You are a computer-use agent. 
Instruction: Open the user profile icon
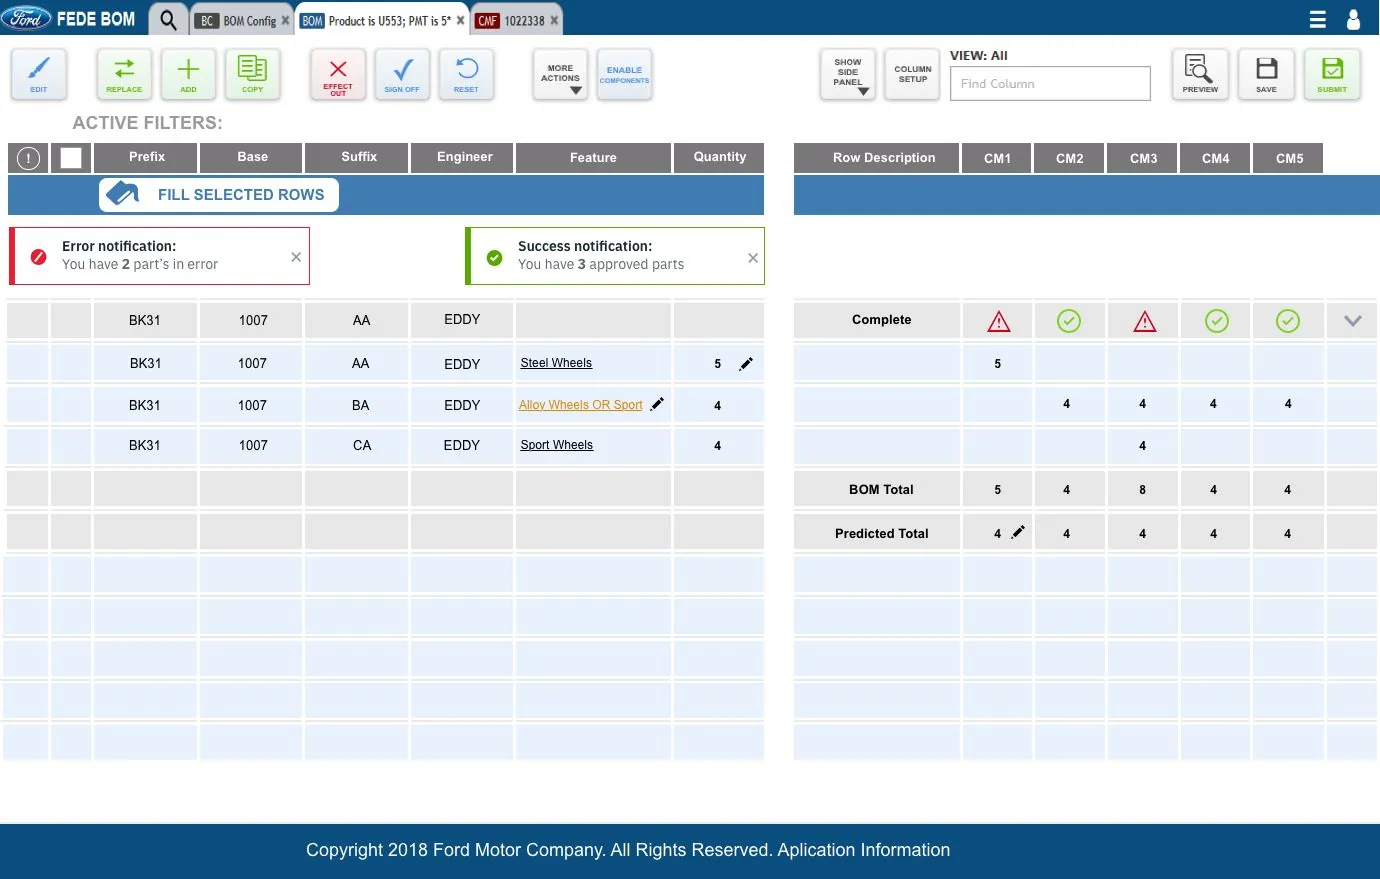tap(1354, 19)
